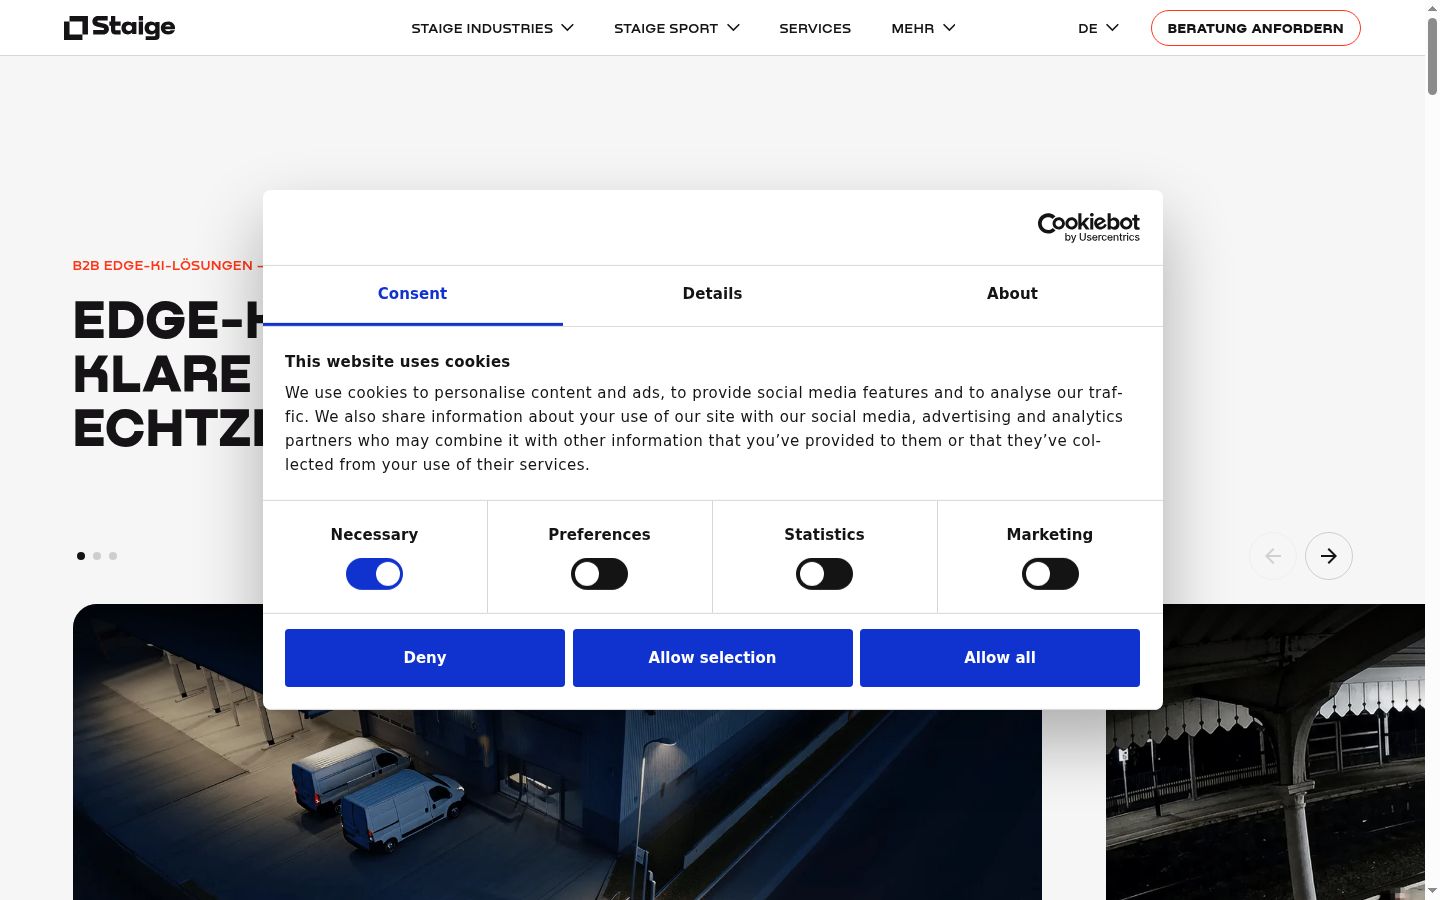Click the scrollbar down arrow
This screenshot has width=1440, height=900.
coord(1432,891)
